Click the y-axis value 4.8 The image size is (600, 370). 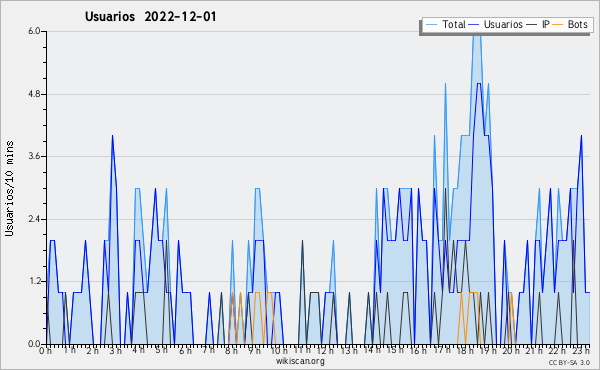tap(34, 94)
